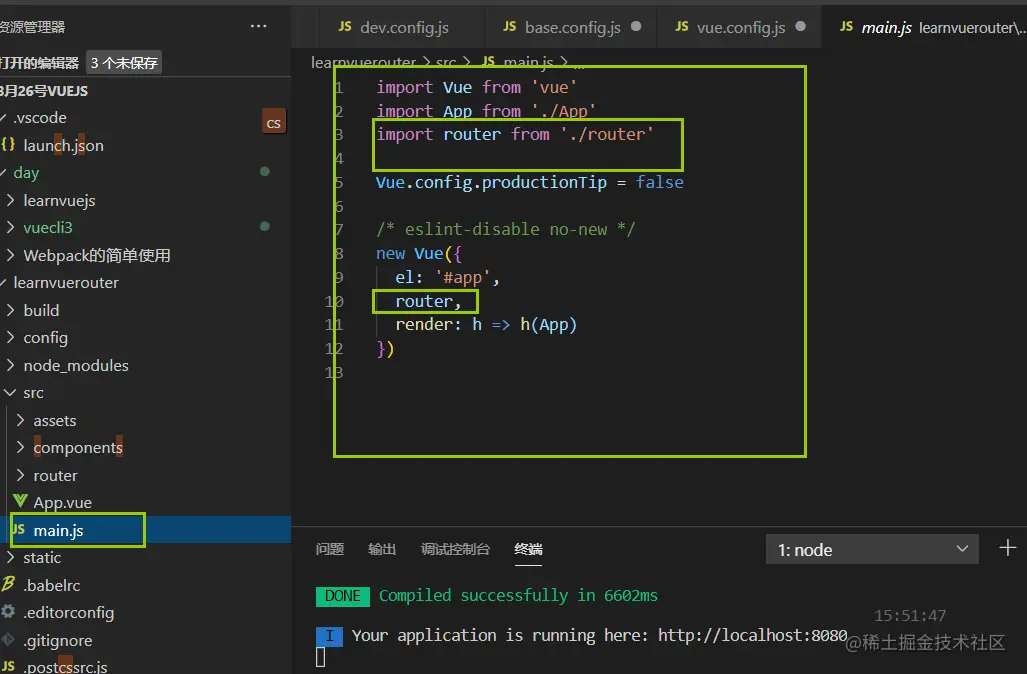The image size is (1027, 674).
Task: Click the JS icon on dev.config.js tab
Action: click(x=345, y=26)
